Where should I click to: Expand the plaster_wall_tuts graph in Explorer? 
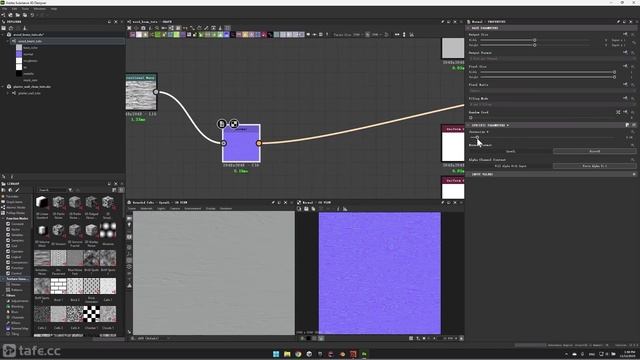[8, 93]
